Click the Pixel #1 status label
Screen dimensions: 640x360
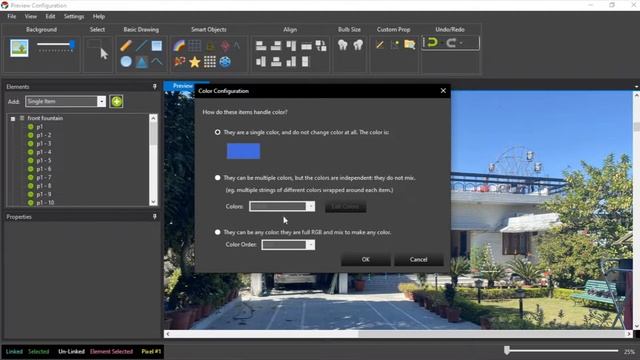(x=151, y=351)
